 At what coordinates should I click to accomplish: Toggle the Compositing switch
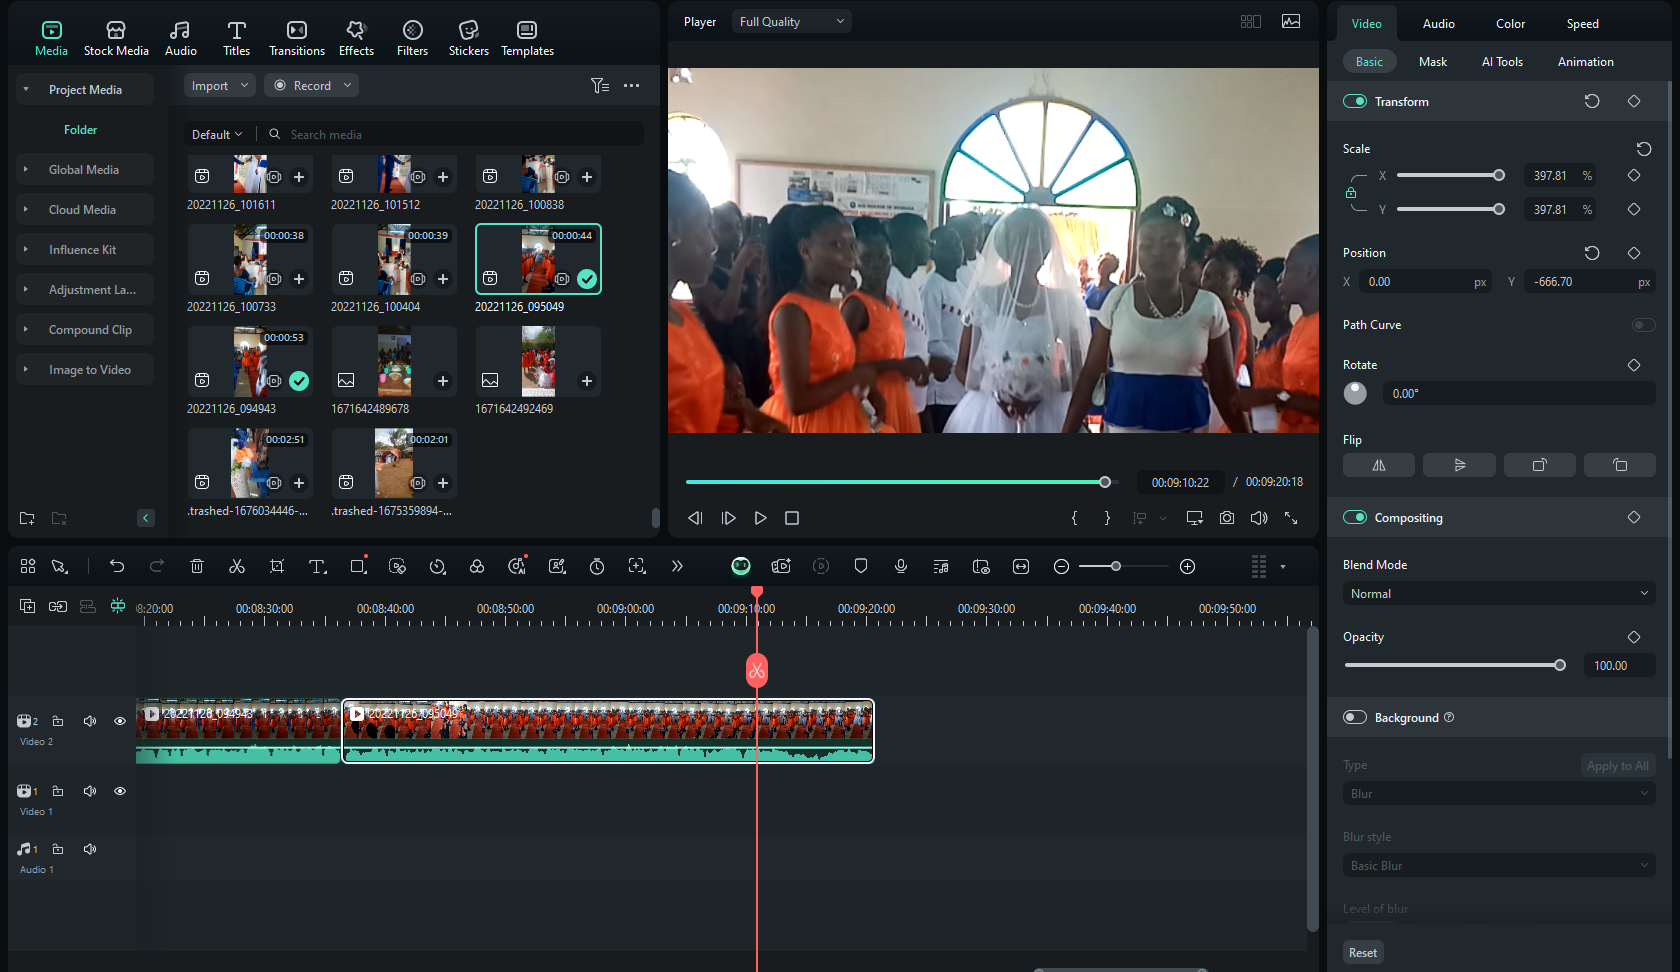pyautogui.click(x=1355, y=517)
